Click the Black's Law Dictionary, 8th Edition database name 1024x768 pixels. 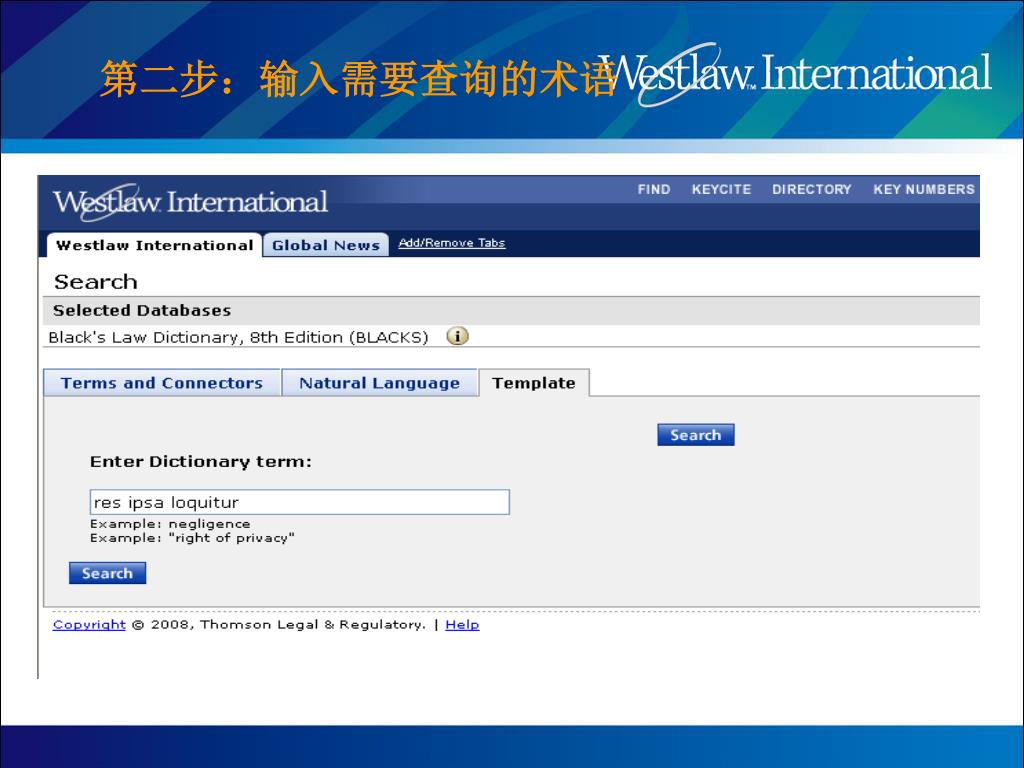[238, 337]
